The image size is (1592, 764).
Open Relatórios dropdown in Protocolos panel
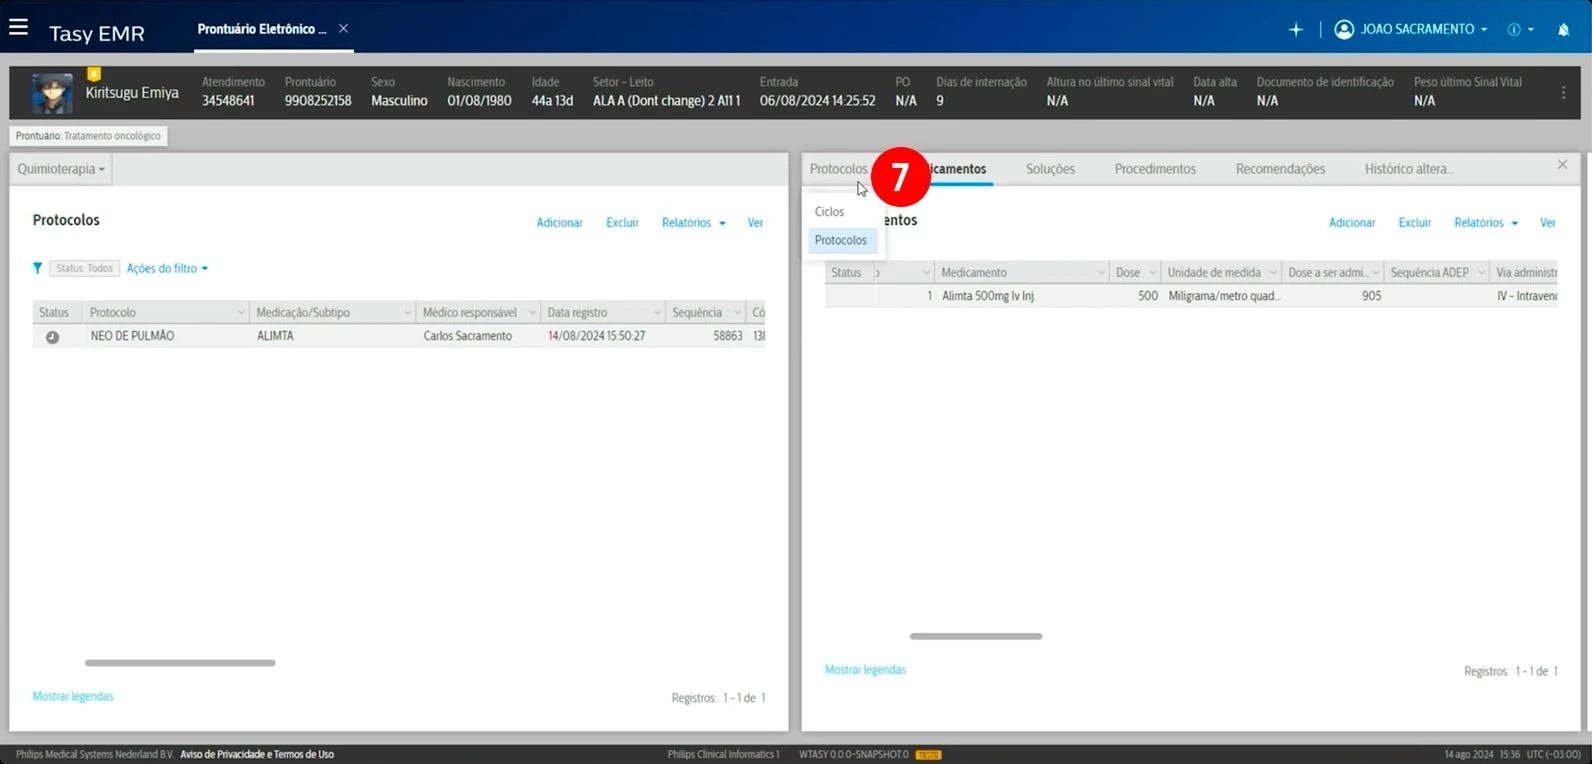point(693,223)
